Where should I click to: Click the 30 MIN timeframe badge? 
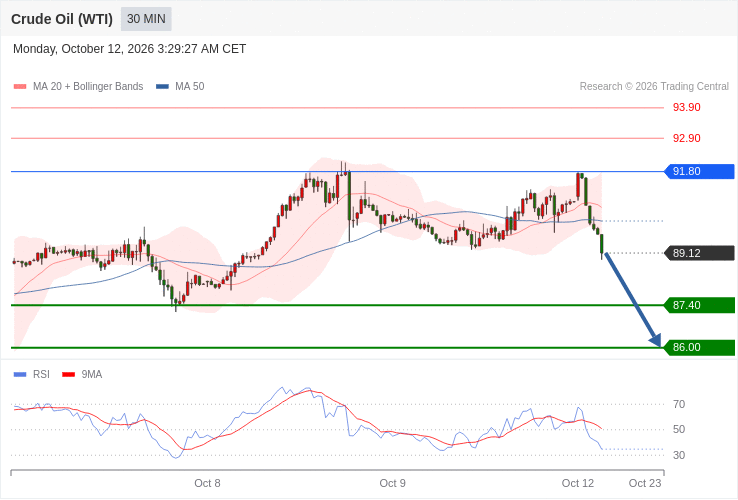(146, 19)
